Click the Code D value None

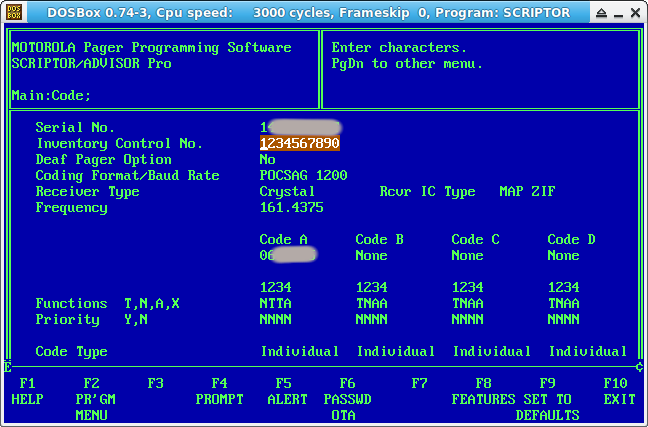click(x=563, y=255)
